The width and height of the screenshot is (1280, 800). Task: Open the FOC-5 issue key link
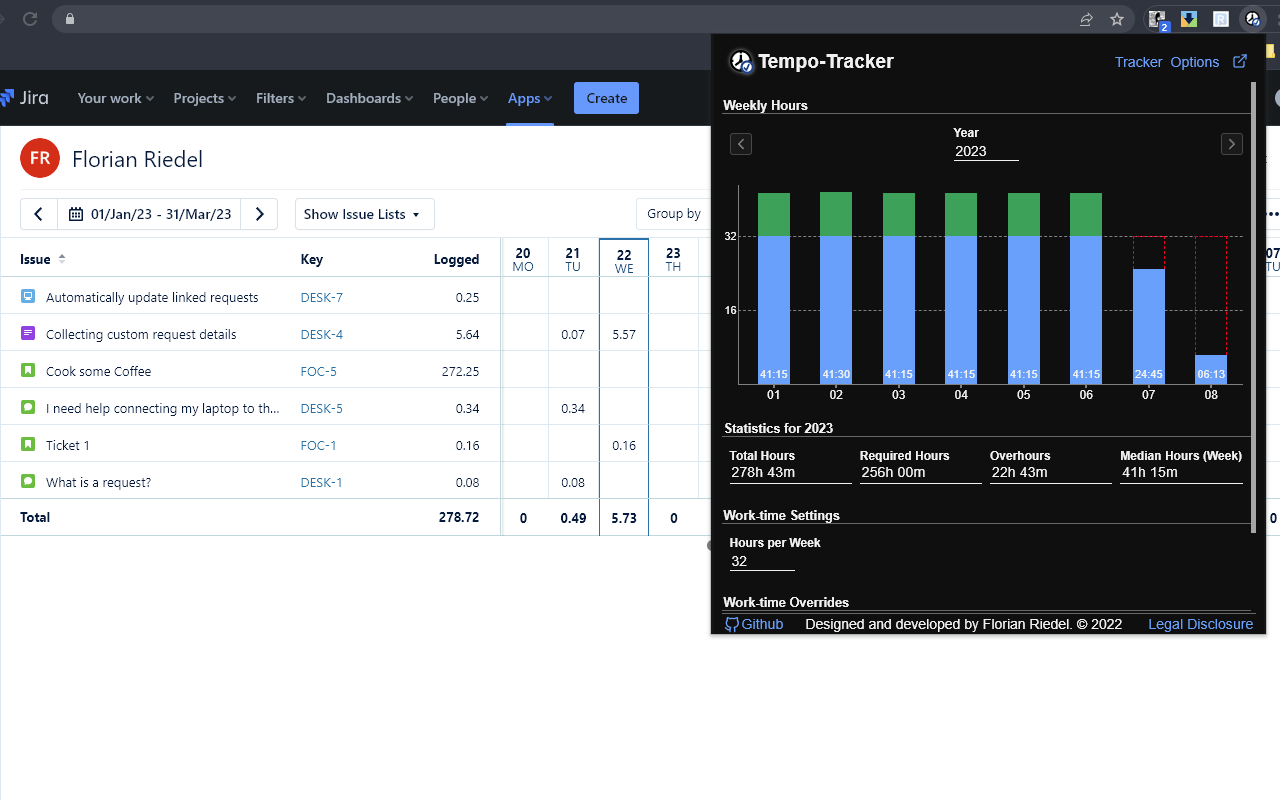319,371
